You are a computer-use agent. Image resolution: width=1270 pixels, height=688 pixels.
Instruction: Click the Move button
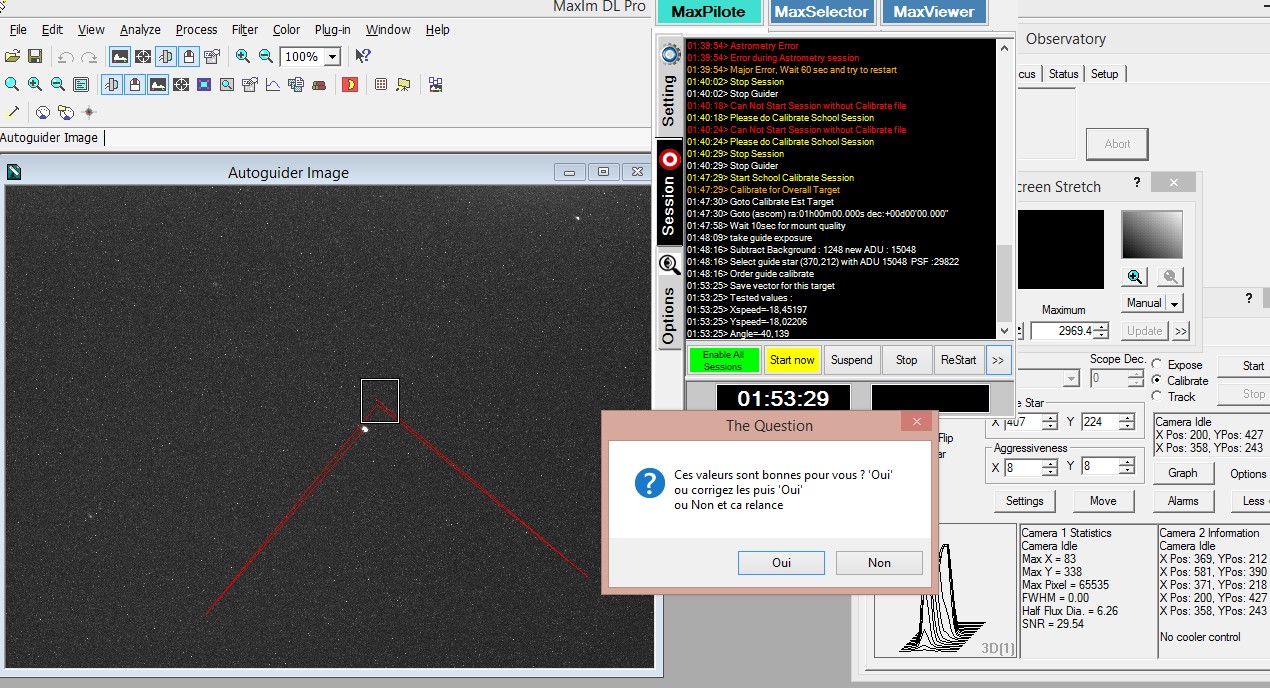click(1103, 501)
